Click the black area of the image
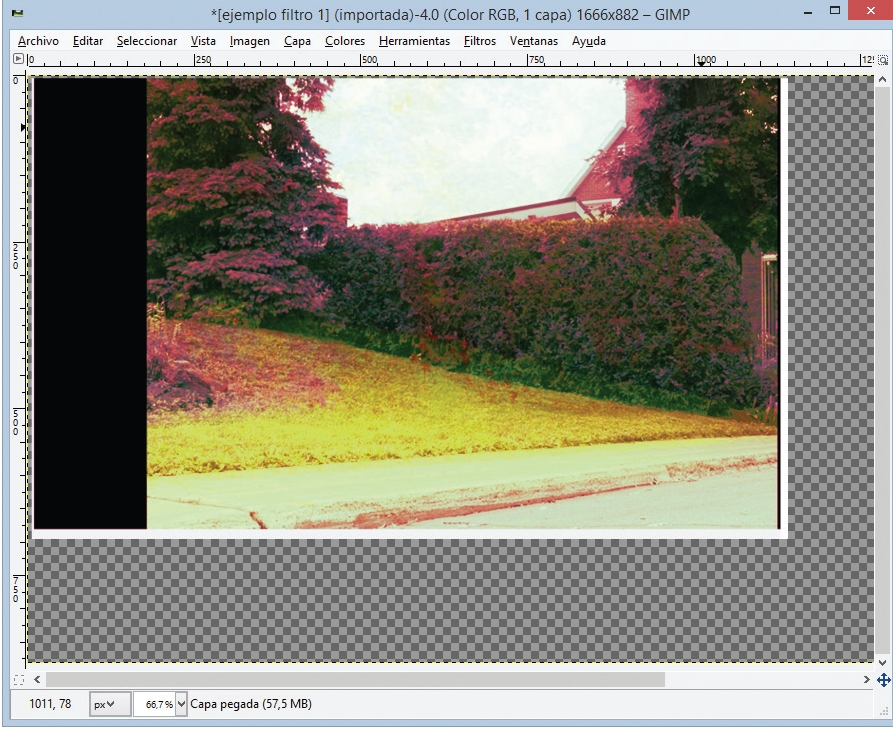The height and width of the screenshot is (729, 893). 90,303
